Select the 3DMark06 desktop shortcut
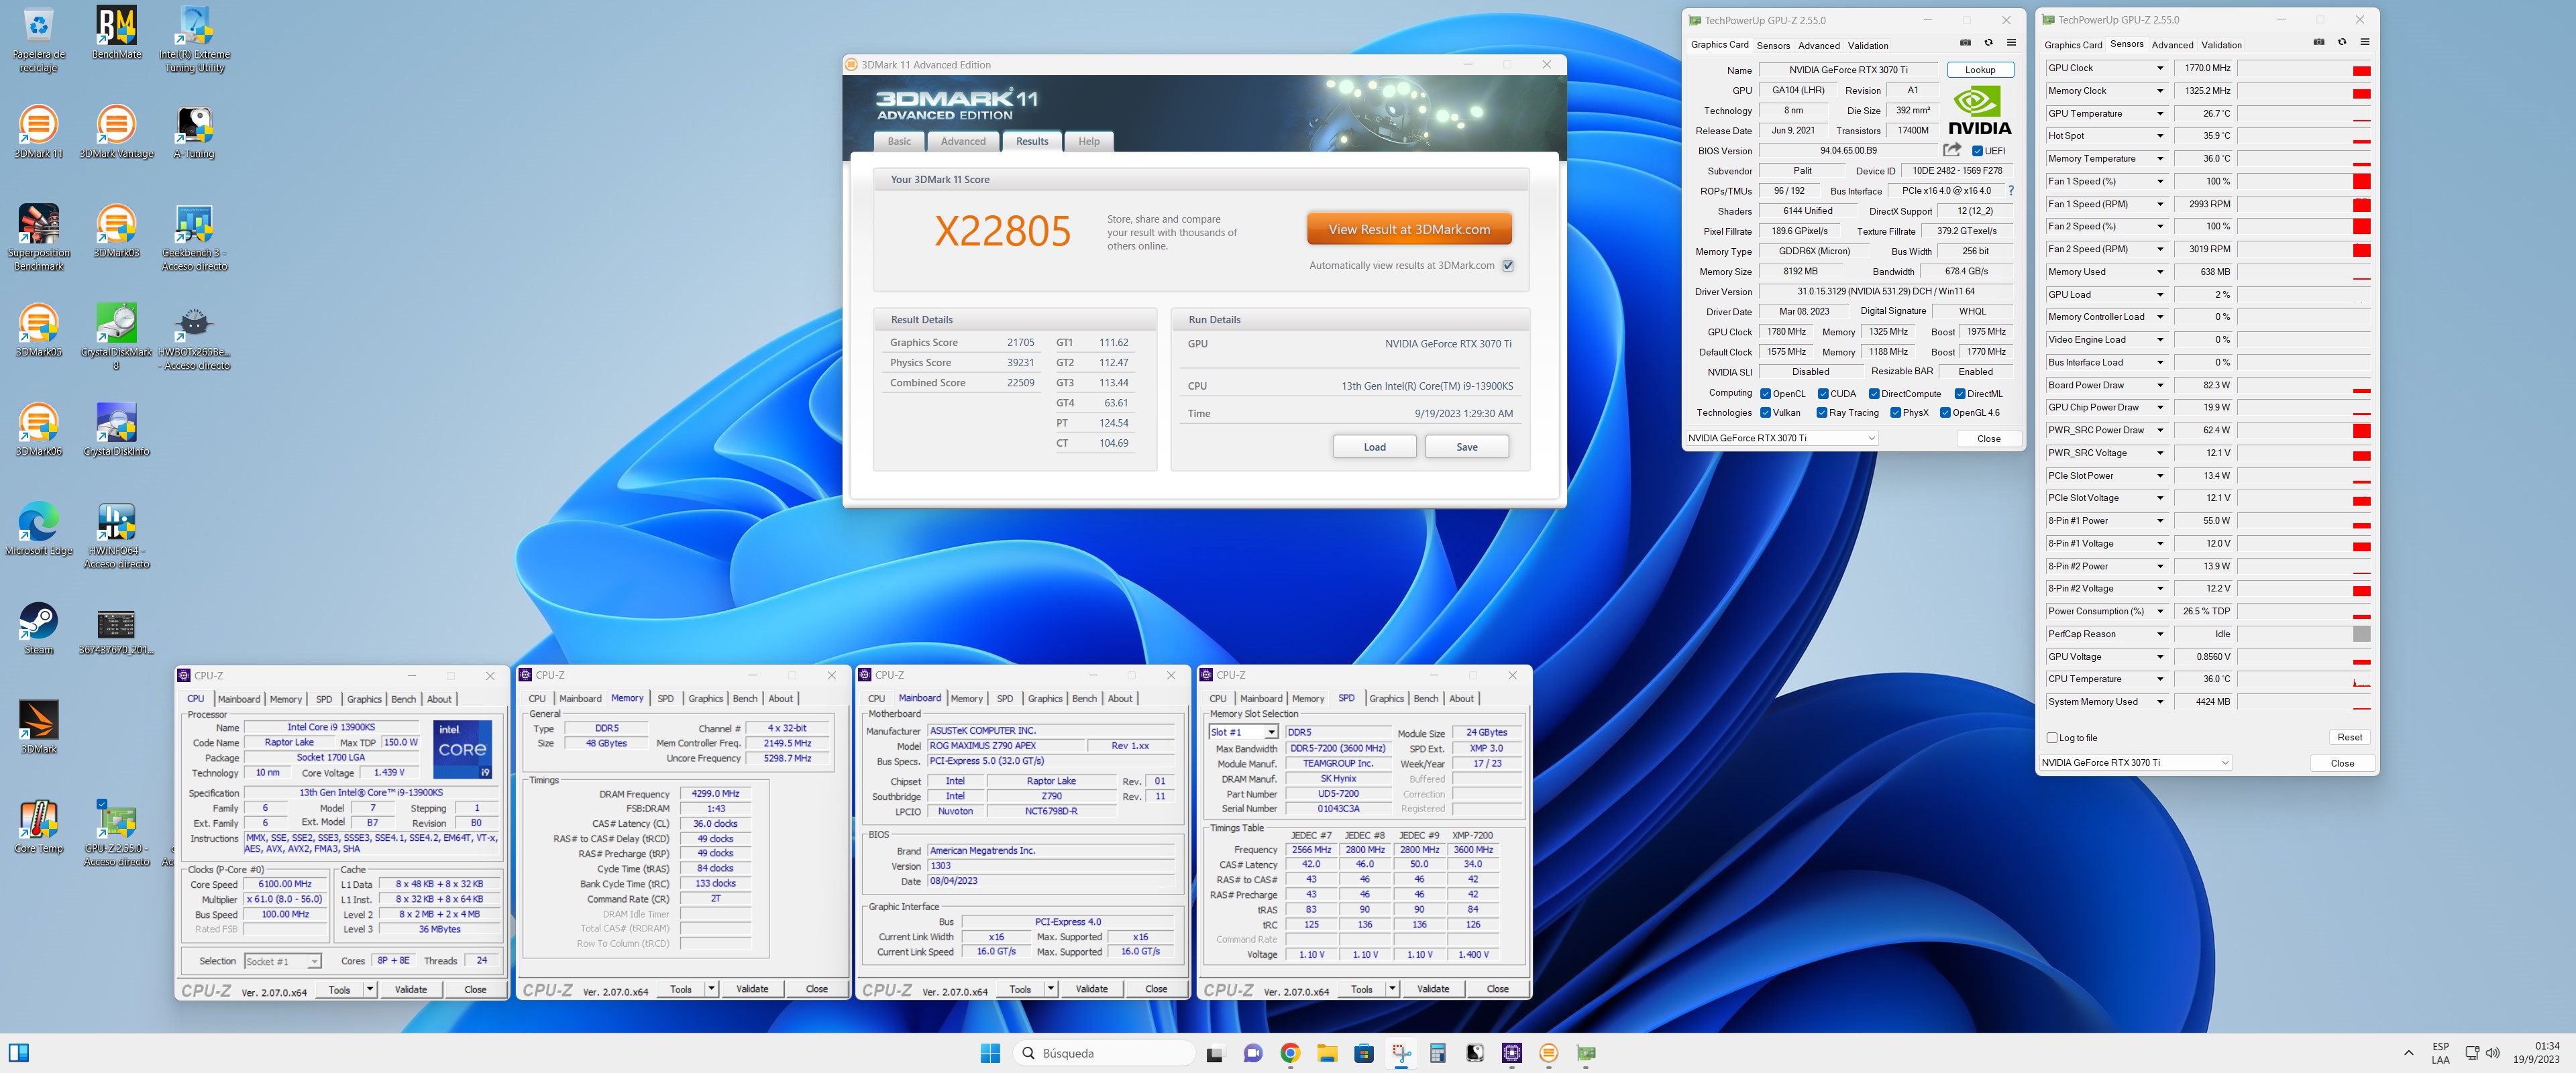Viewport: 2576px width, 1073px height. 39,429
